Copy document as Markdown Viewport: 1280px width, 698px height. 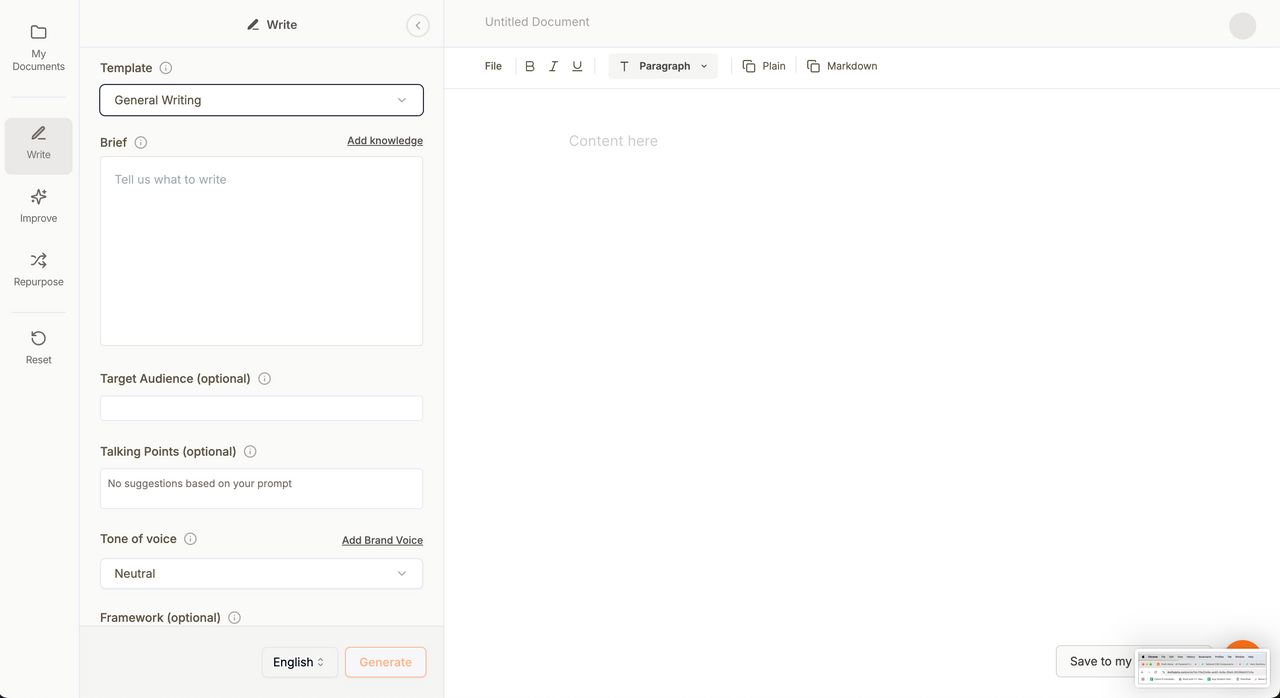tap(842, 66)
